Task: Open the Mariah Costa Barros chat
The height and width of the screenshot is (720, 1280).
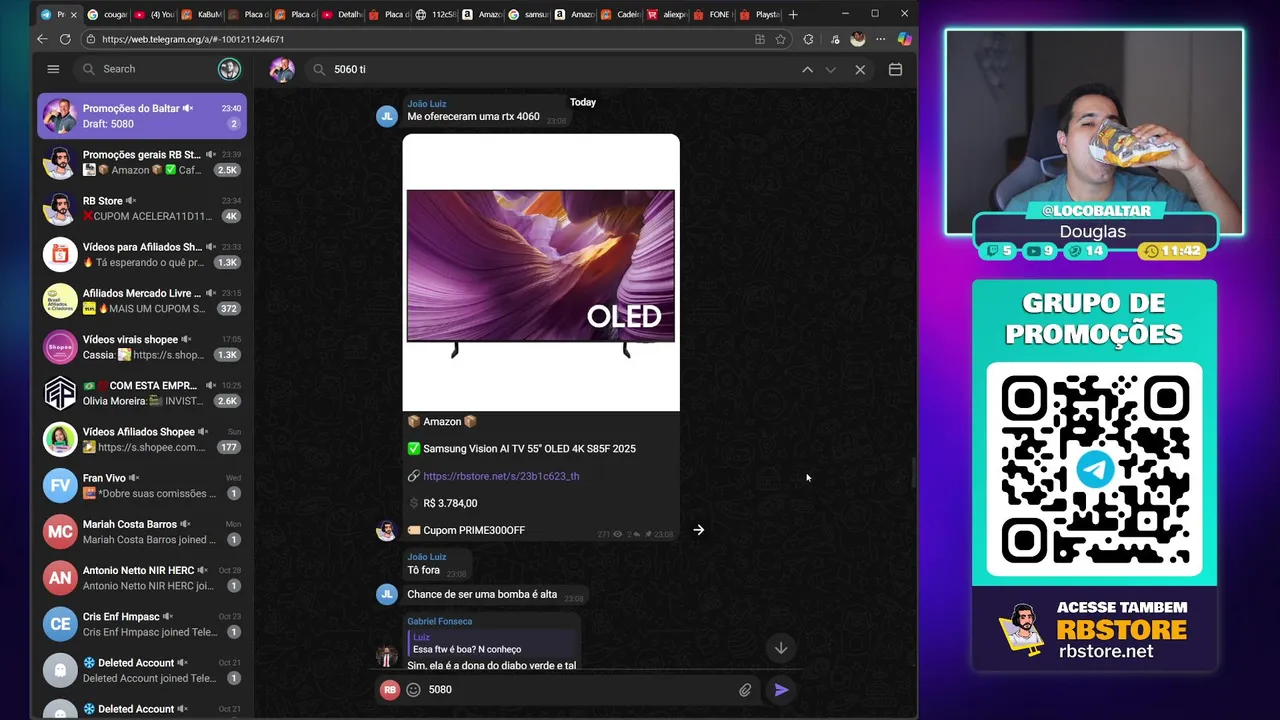Action: (142, 531)
